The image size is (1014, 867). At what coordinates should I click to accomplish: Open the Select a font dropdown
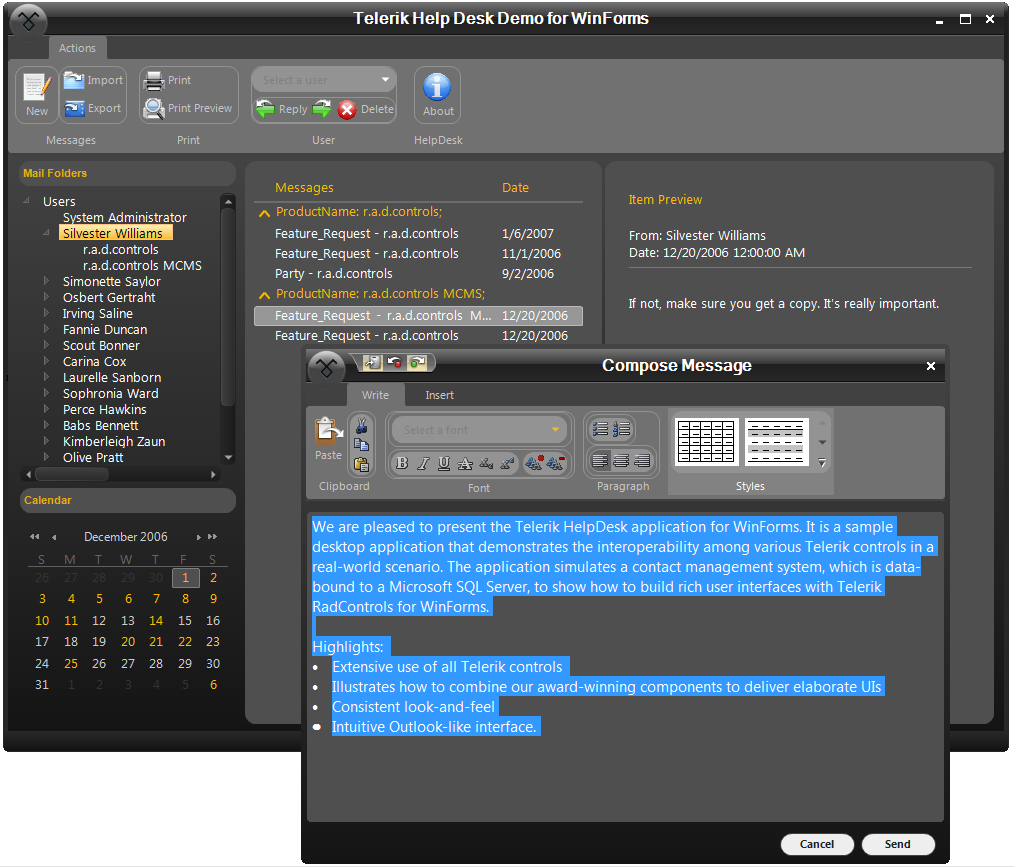tap(555, 430)
